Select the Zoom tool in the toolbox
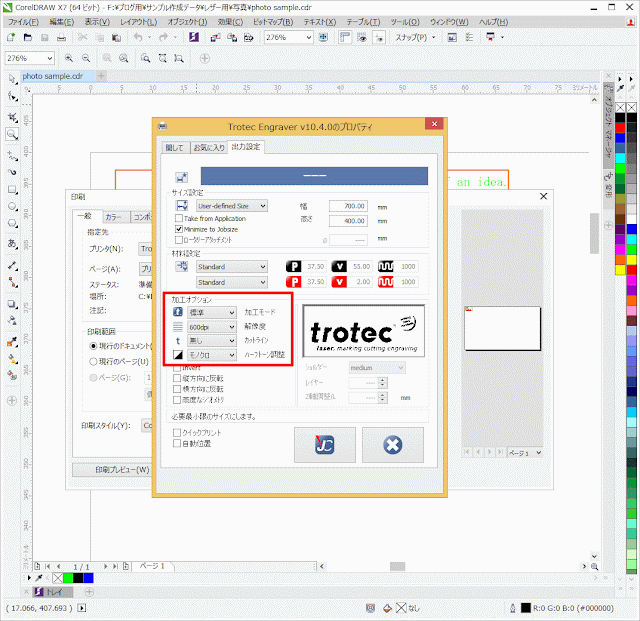This screenshot has height=621, width=640. point(13,134)
